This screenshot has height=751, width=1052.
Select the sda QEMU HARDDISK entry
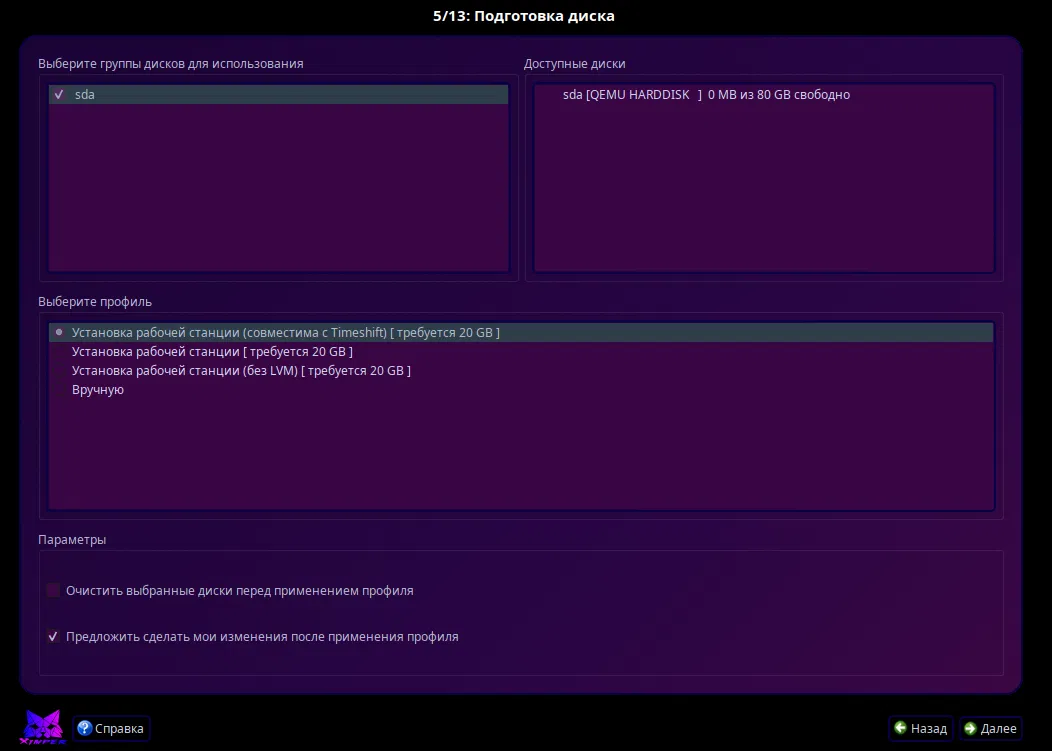(764, 95)
